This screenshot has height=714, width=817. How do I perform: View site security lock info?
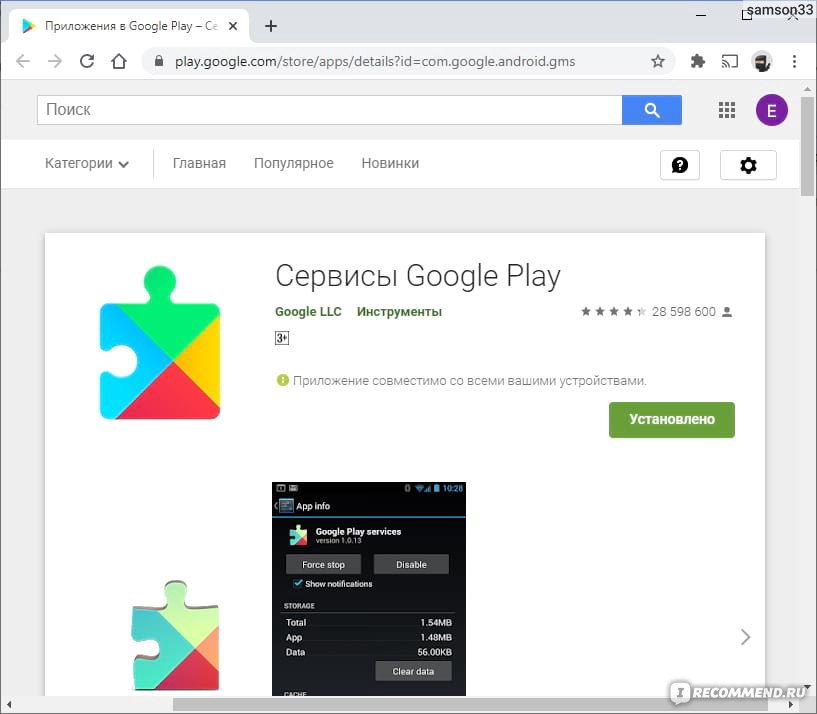159,61
